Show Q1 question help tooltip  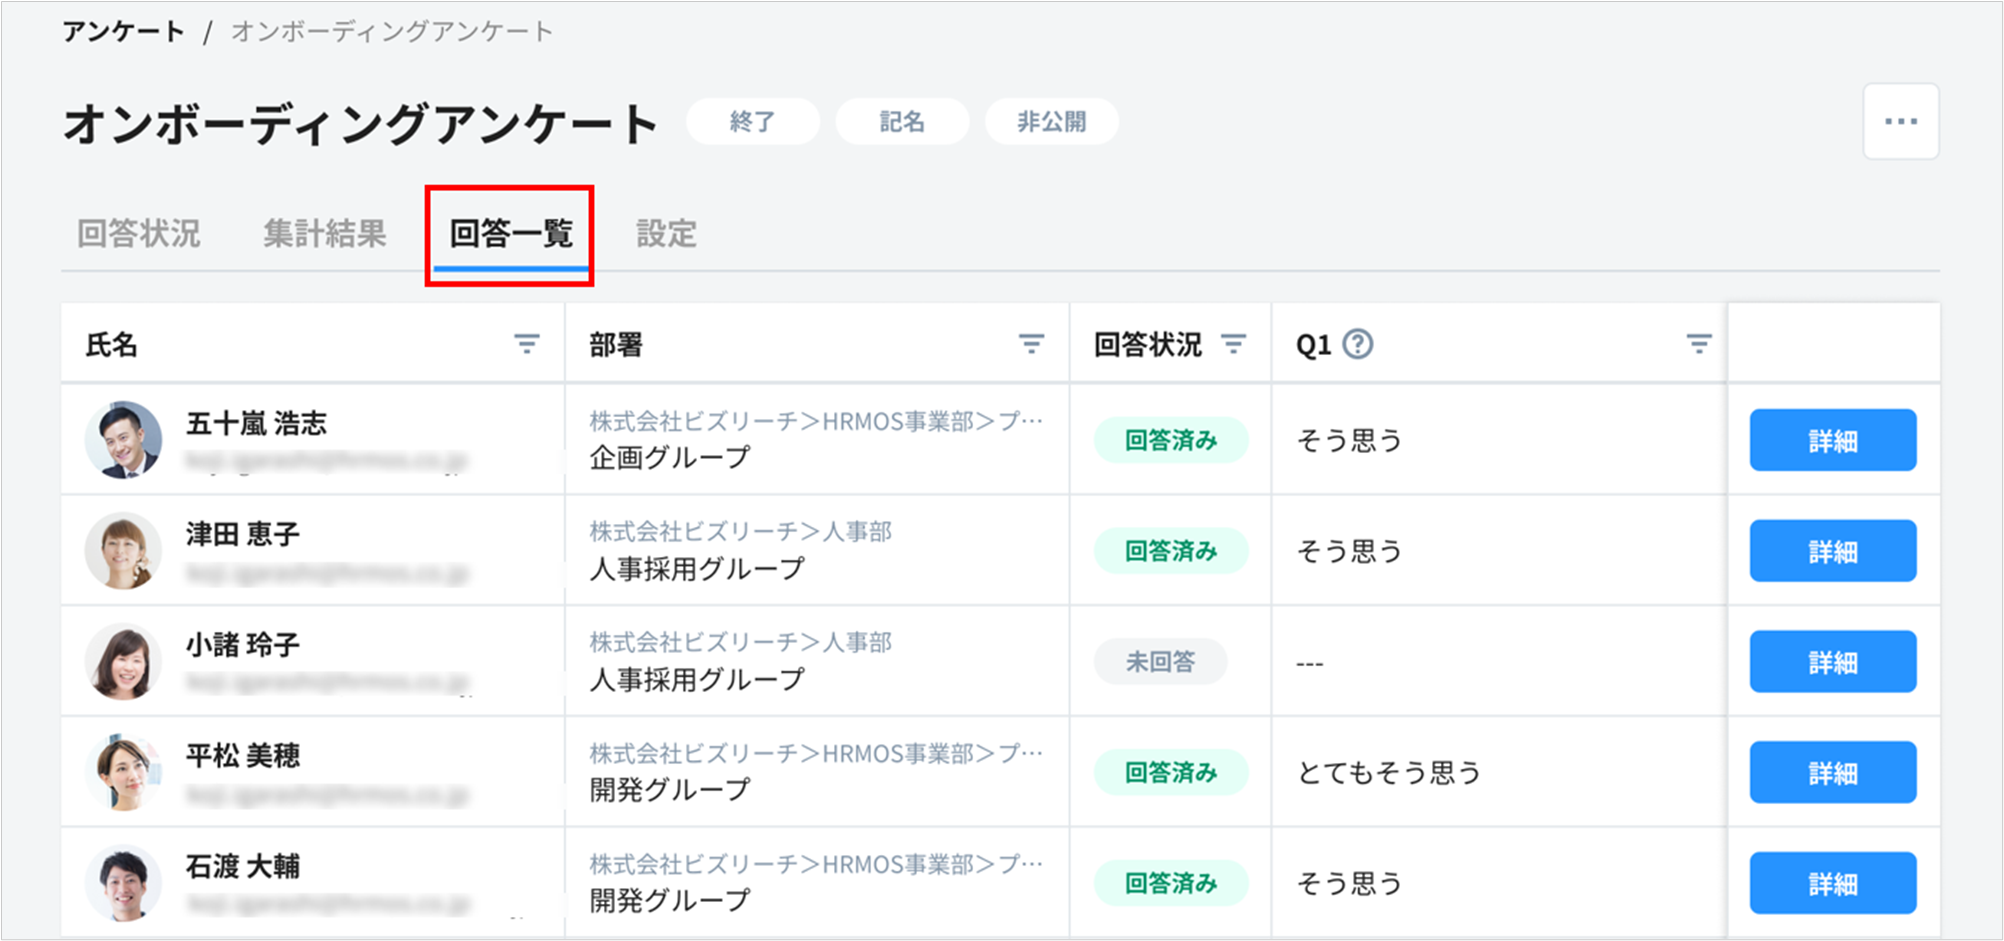(1357, 344)
